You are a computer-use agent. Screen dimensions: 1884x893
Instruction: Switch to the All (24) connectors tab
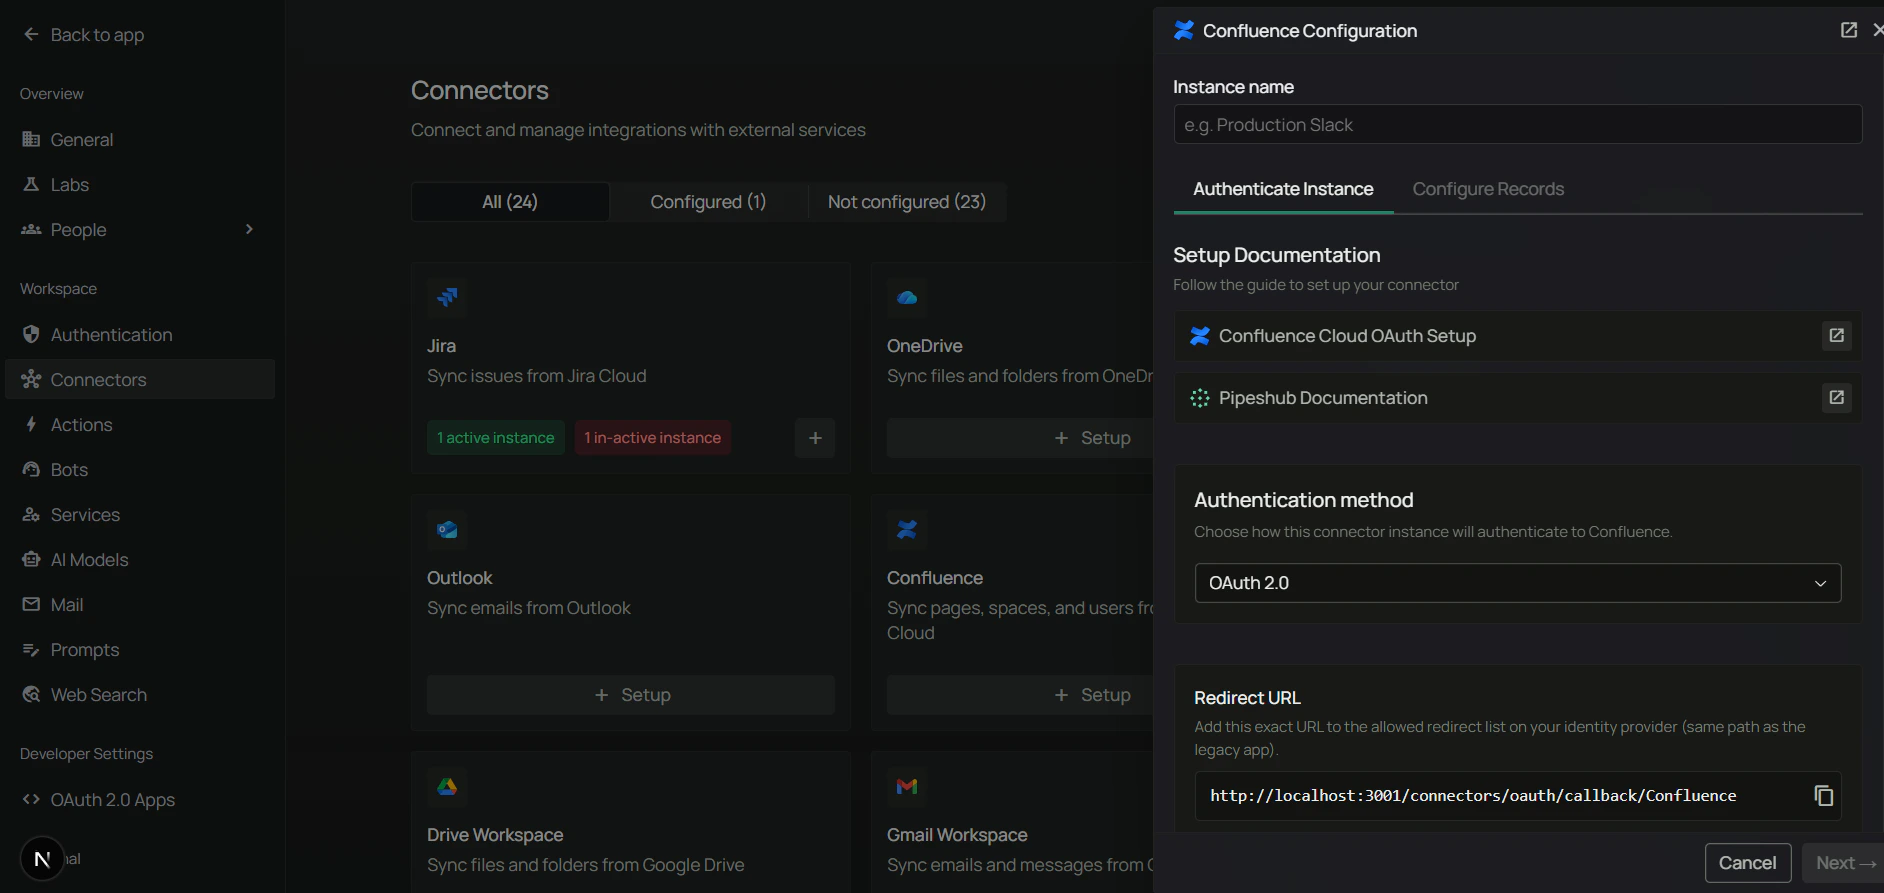pyautogui.click(x=510, y=202)
